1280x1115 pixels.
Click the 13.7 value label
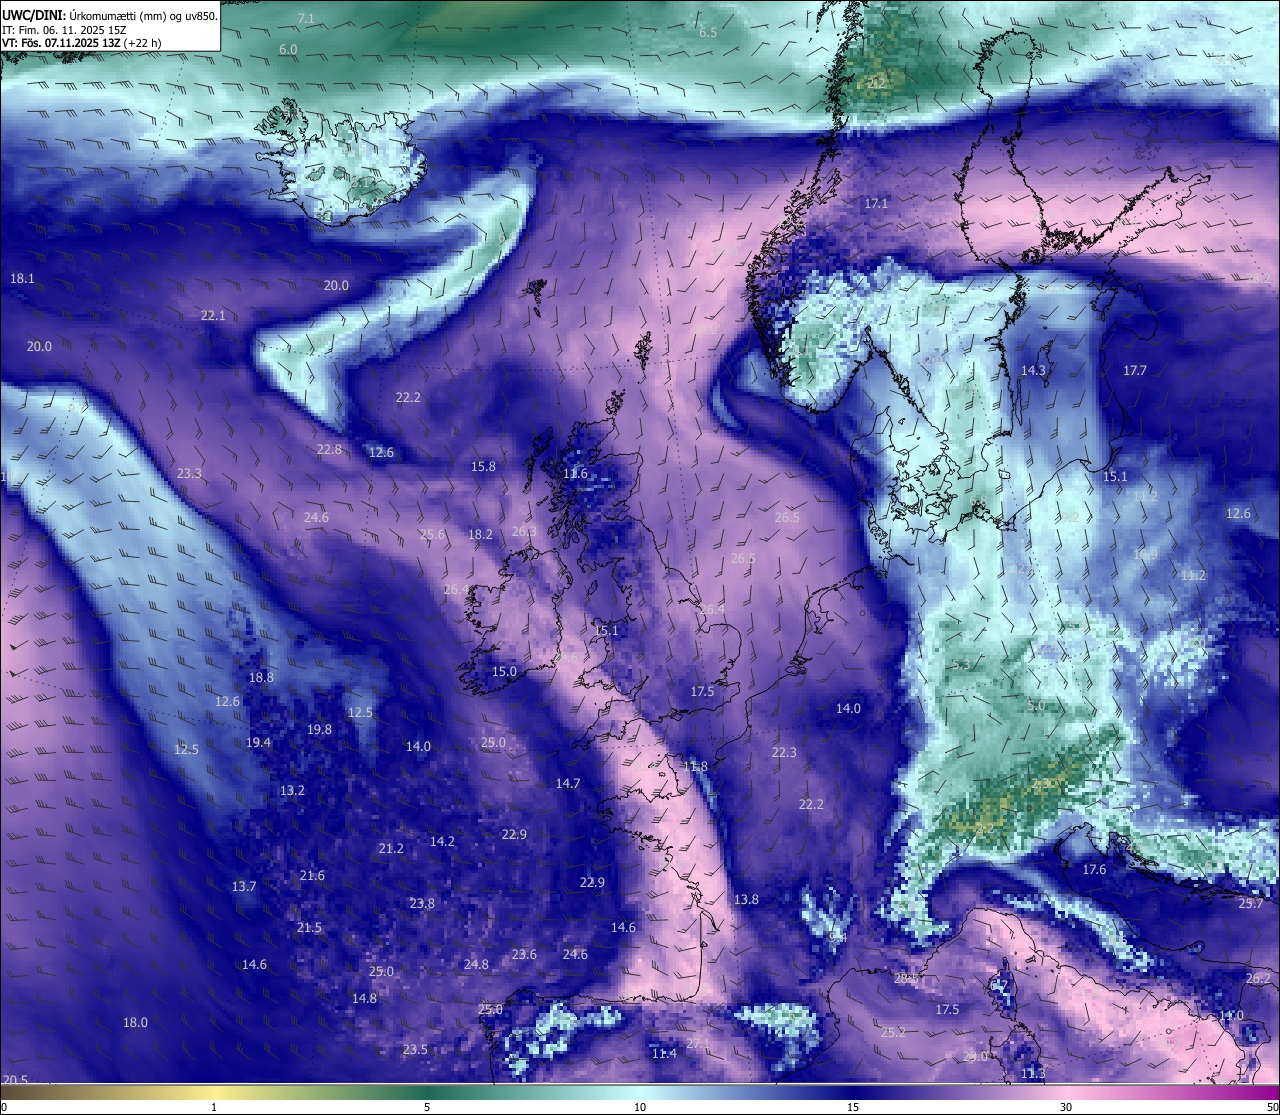(244, 887)
